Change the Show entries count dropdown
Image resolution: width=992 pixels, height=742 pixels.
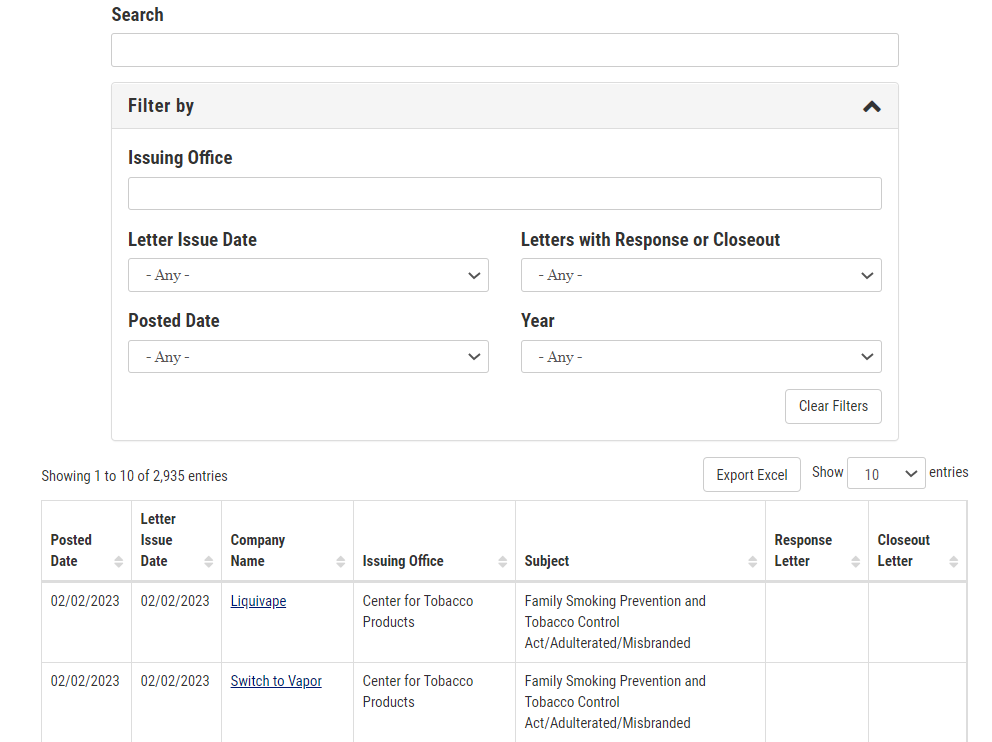coord(886,474)
